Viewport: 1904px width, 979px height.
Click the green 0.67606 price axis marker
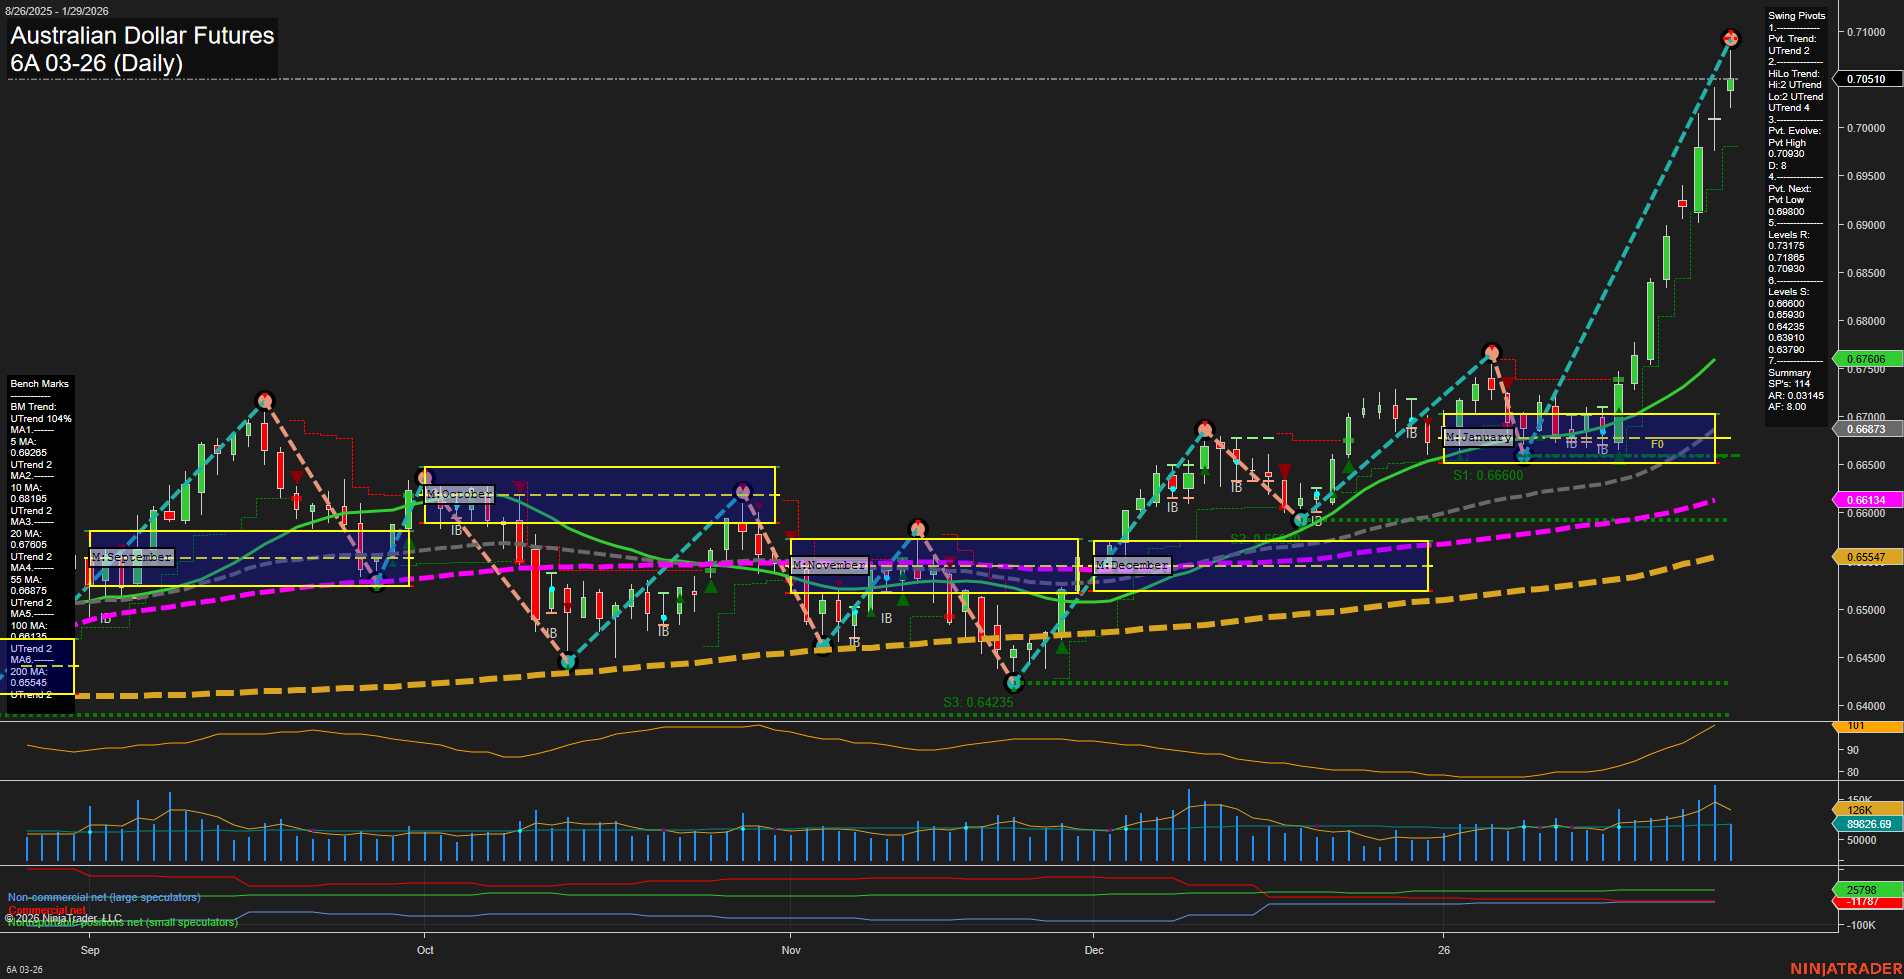(x=1866, y=358)
